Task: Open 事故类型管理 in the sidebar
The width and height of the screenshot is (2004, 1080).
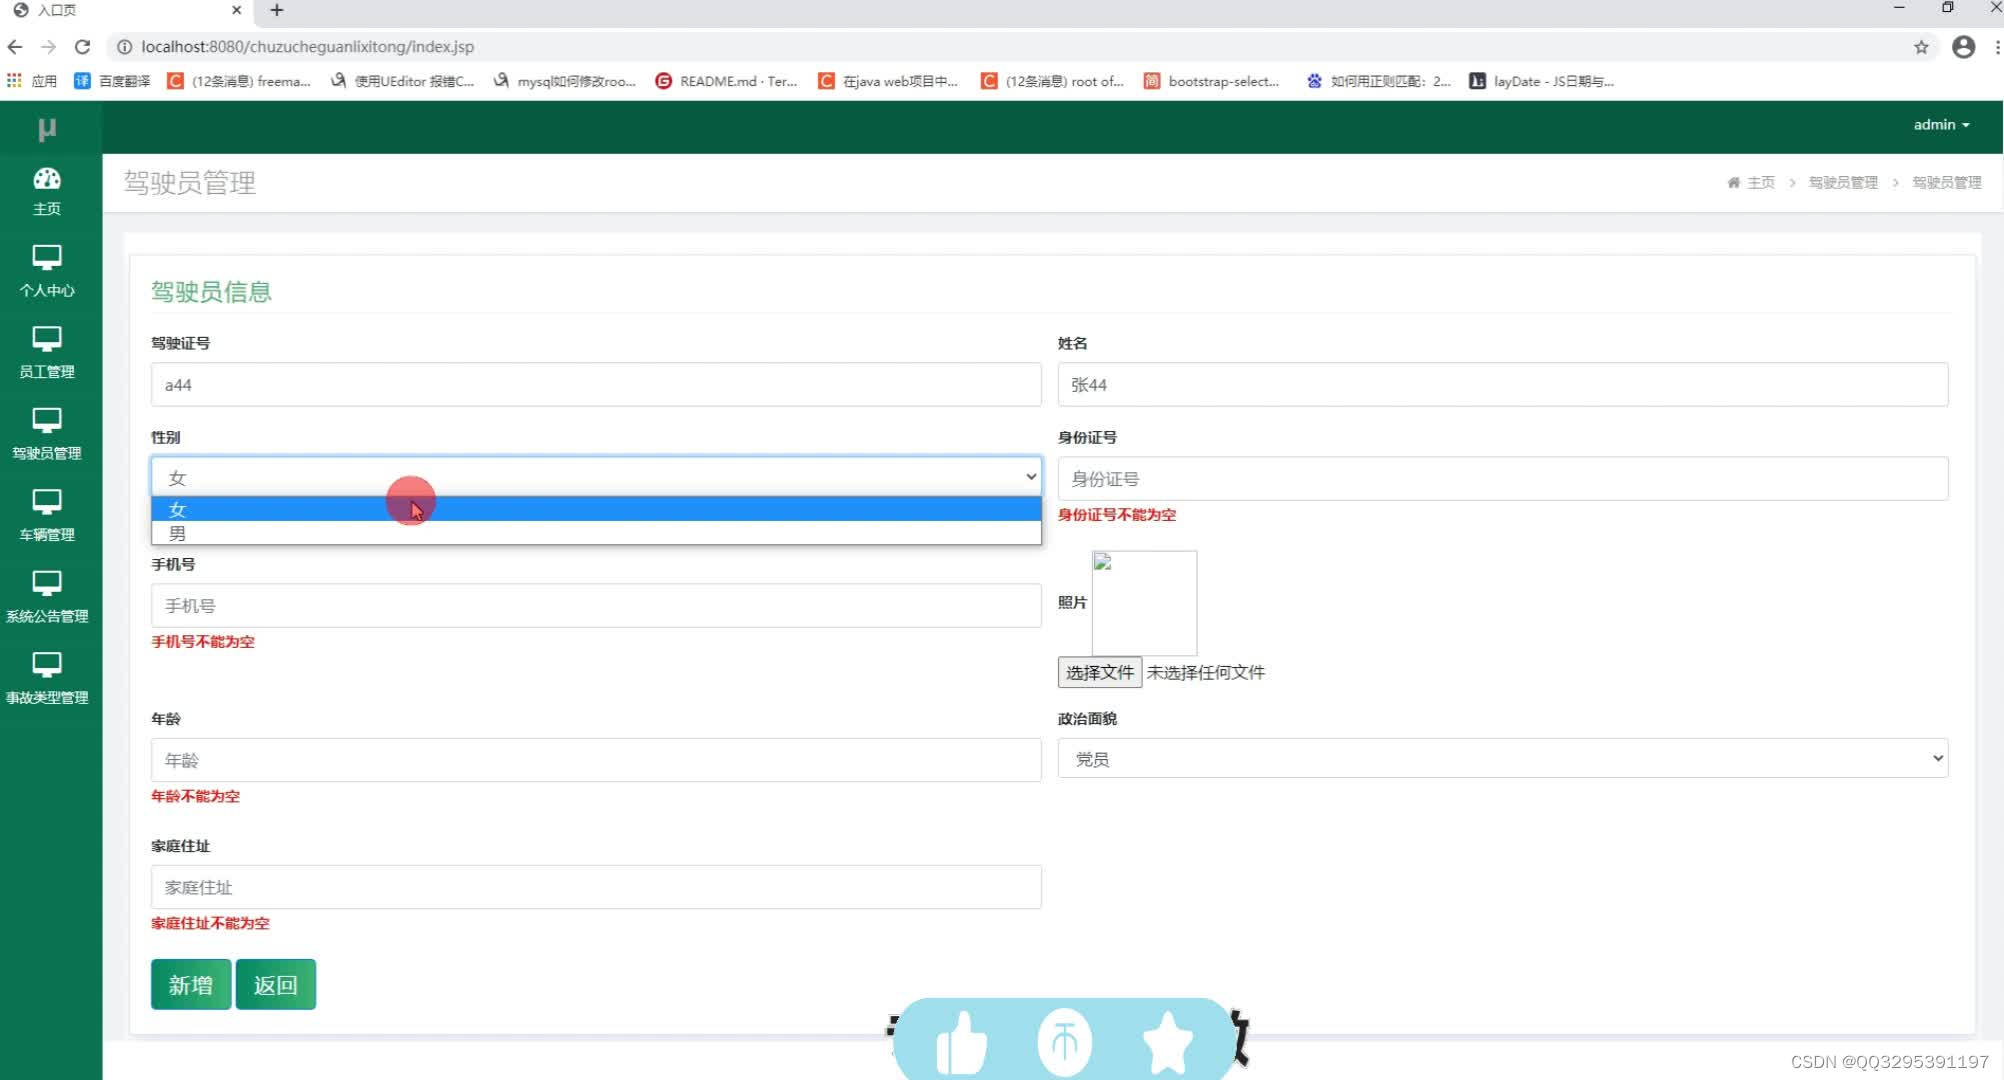Action: point(47,679)
